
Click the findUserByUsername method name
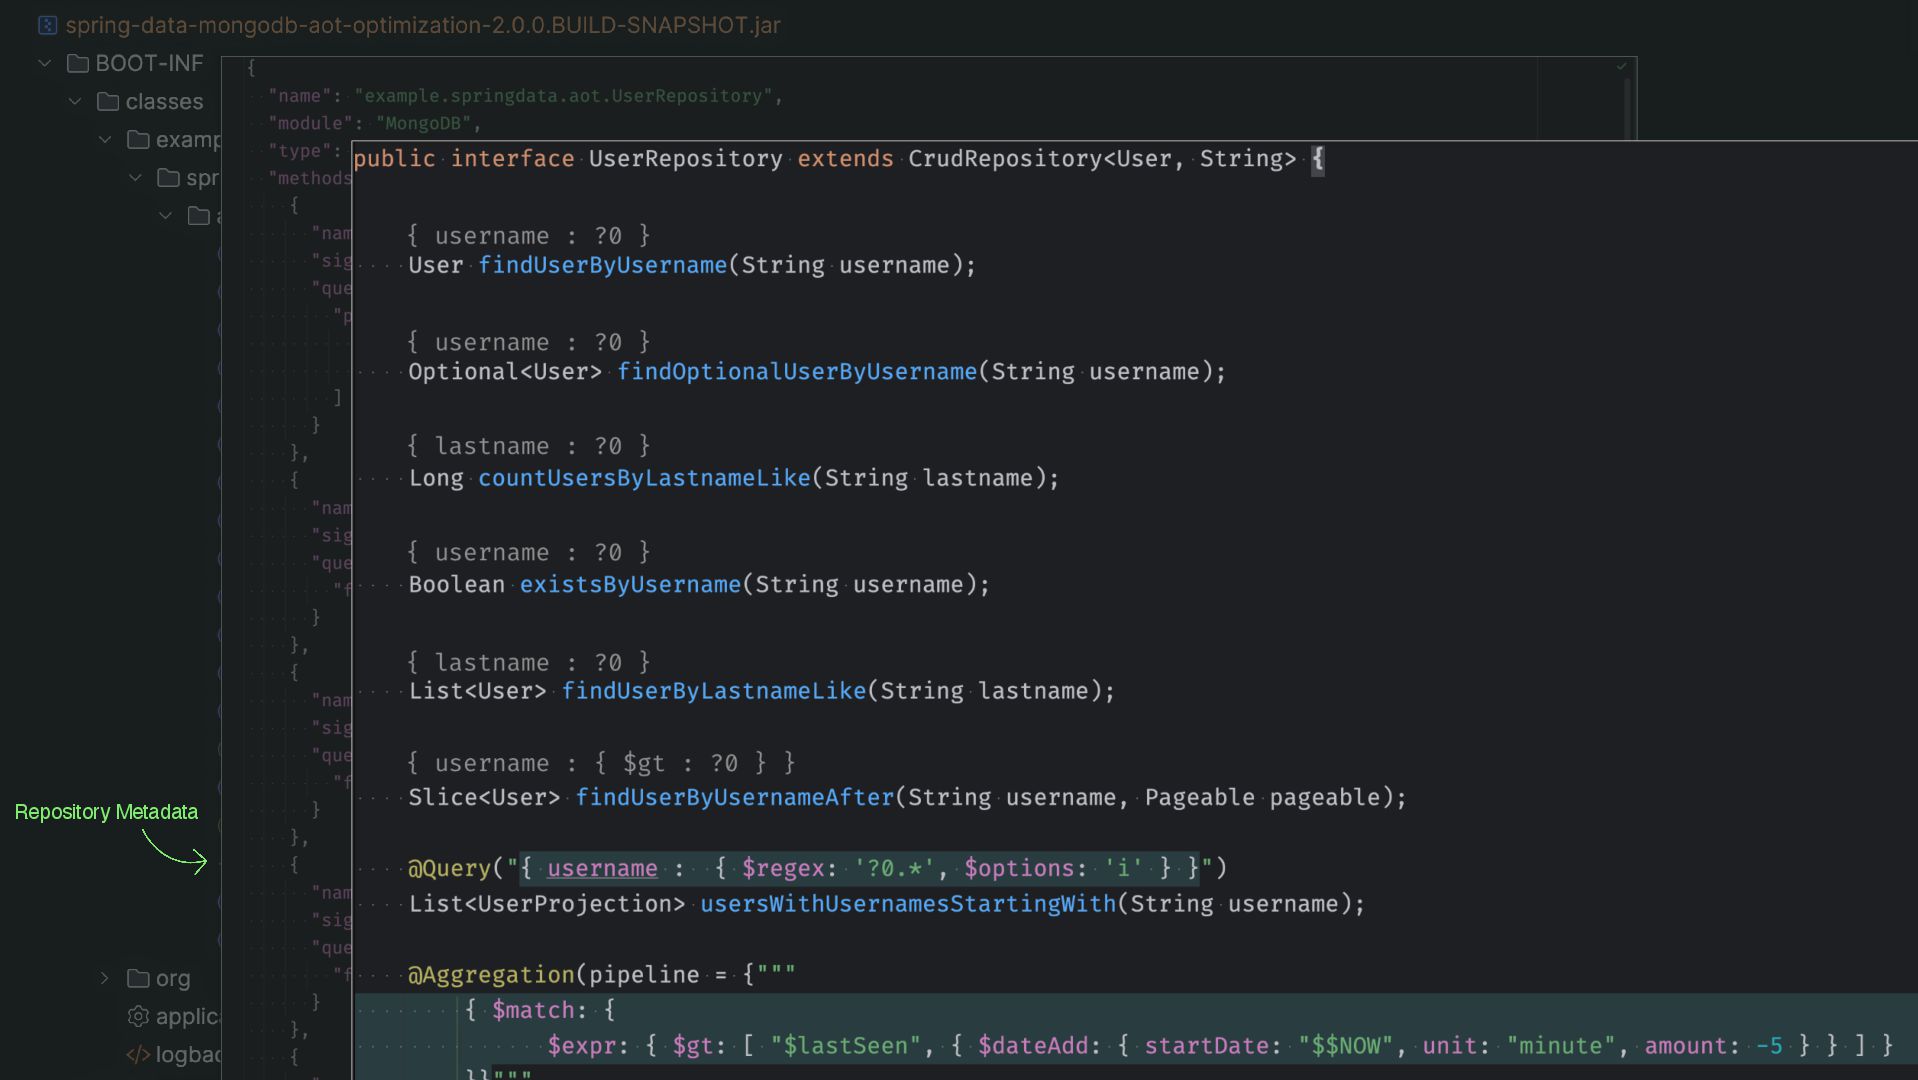click(x=602, y=265)
